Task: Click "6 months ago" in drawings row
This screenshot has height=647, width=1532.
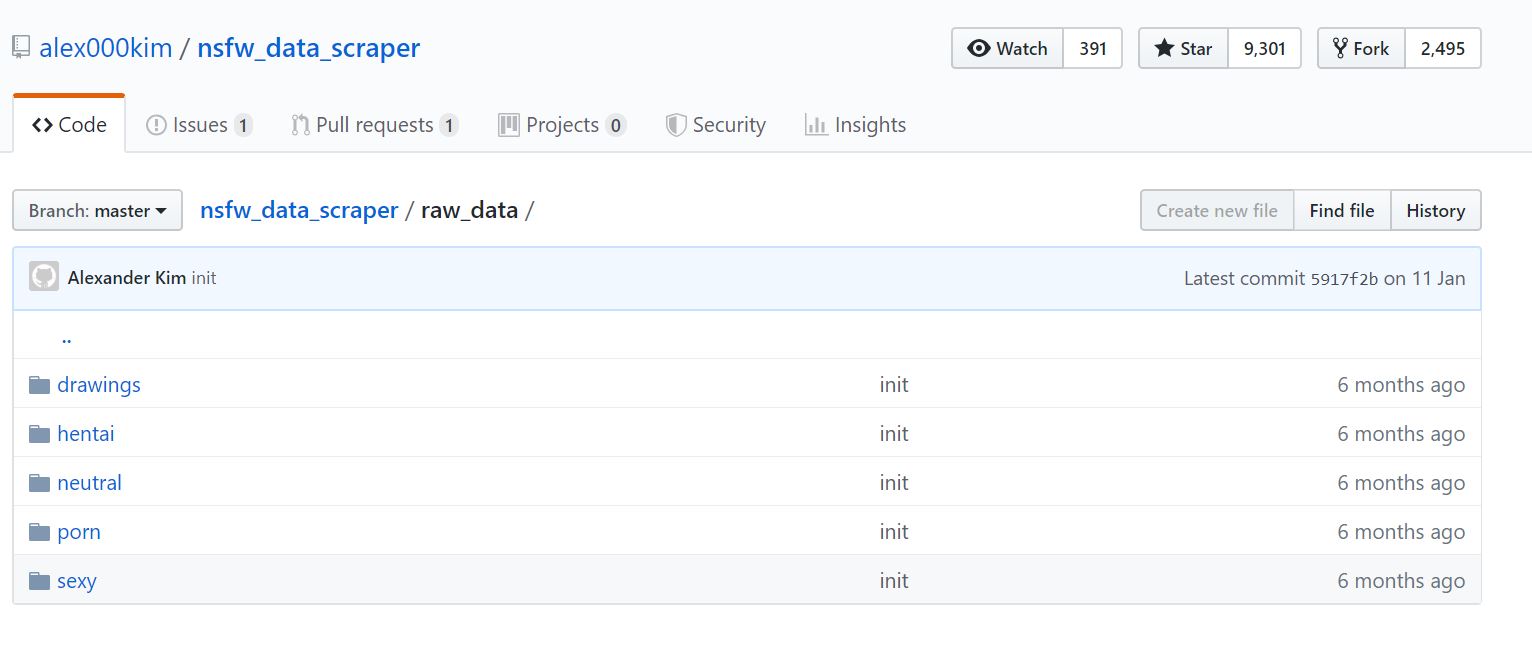Action: pos(1401,385)
